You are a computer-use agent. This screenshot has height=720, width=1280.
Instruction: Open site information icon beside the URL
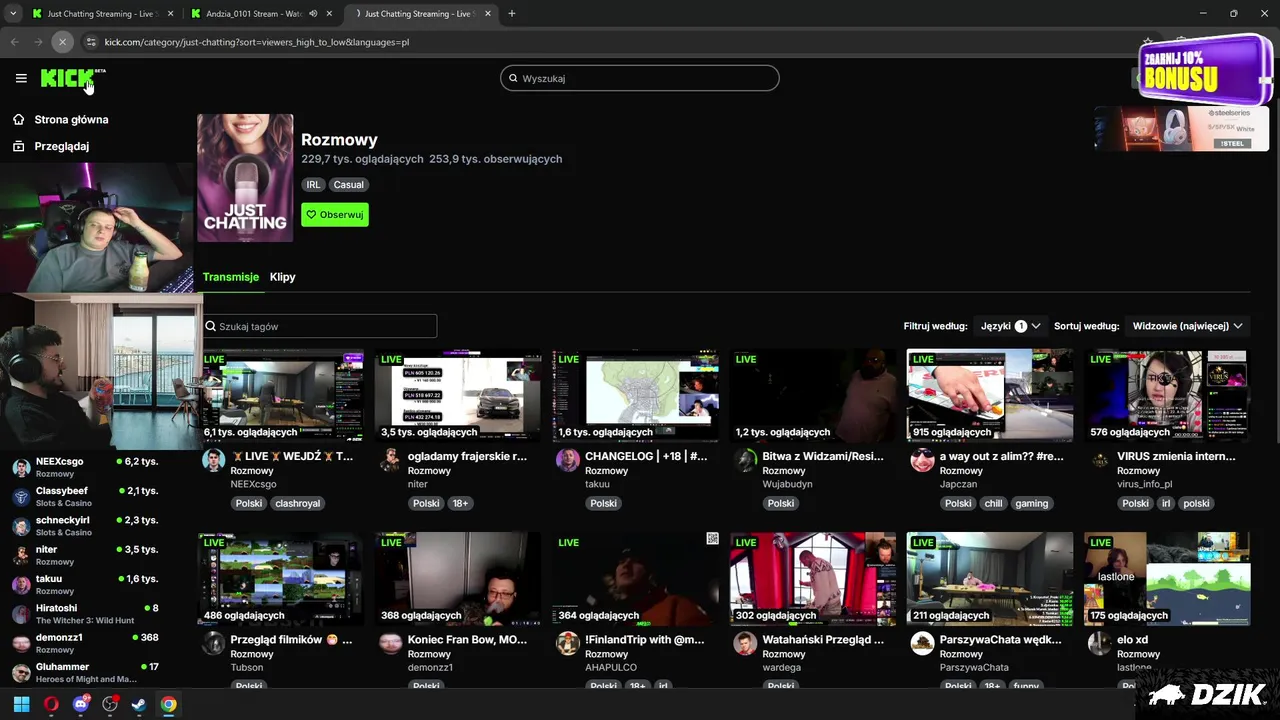(90, 42)
